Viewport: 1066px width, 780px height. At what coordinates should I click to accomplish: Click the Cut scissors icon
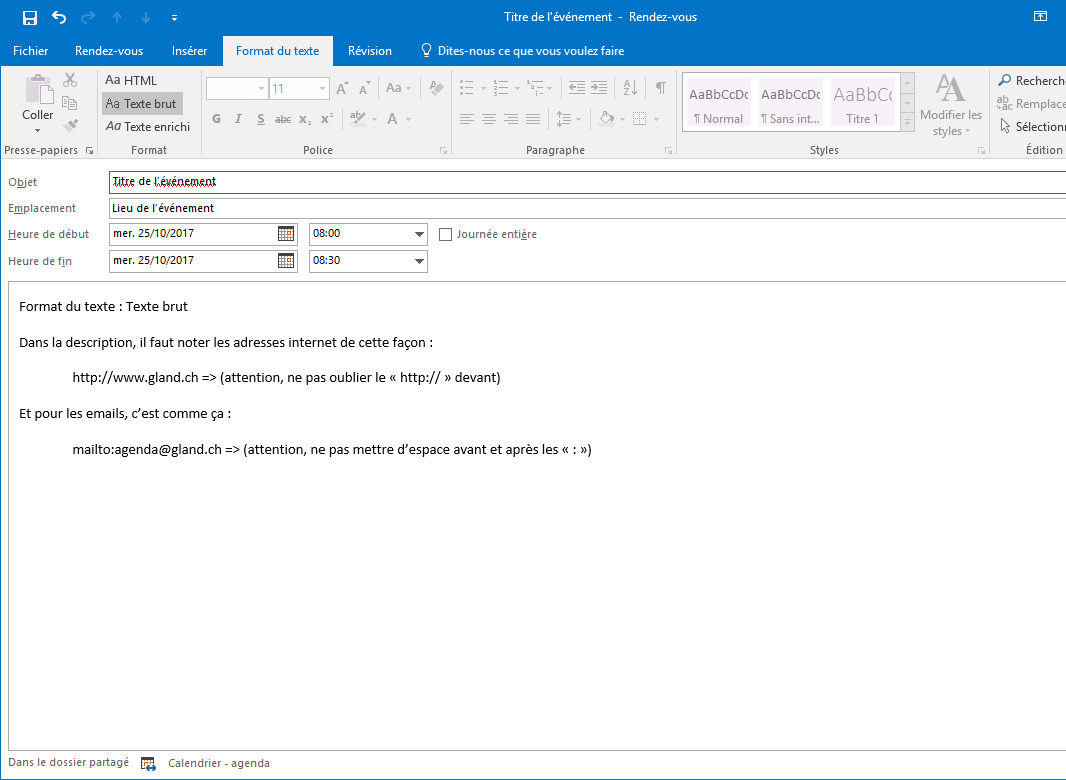click(x=70, y=80)
